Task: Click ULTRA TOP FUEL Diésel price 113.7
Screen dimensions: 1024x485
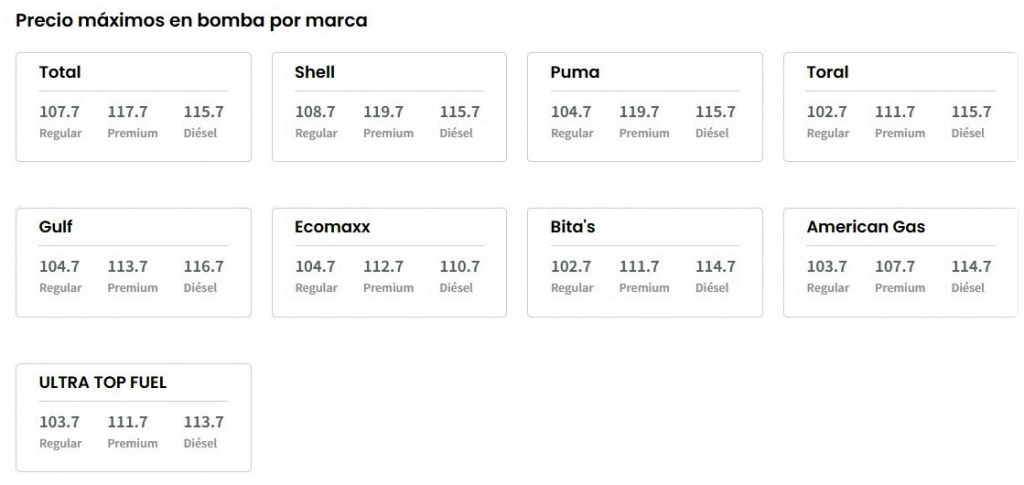Action: tap(204, 422)
